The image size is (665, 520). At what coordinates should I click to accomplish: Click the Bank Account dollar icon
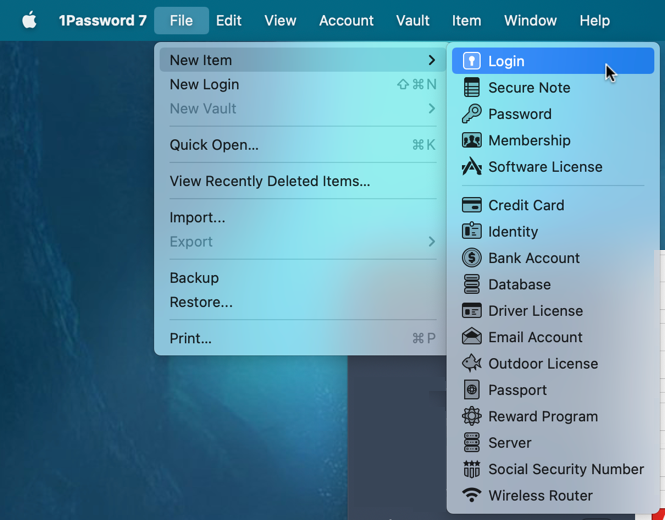coord(471,258)
